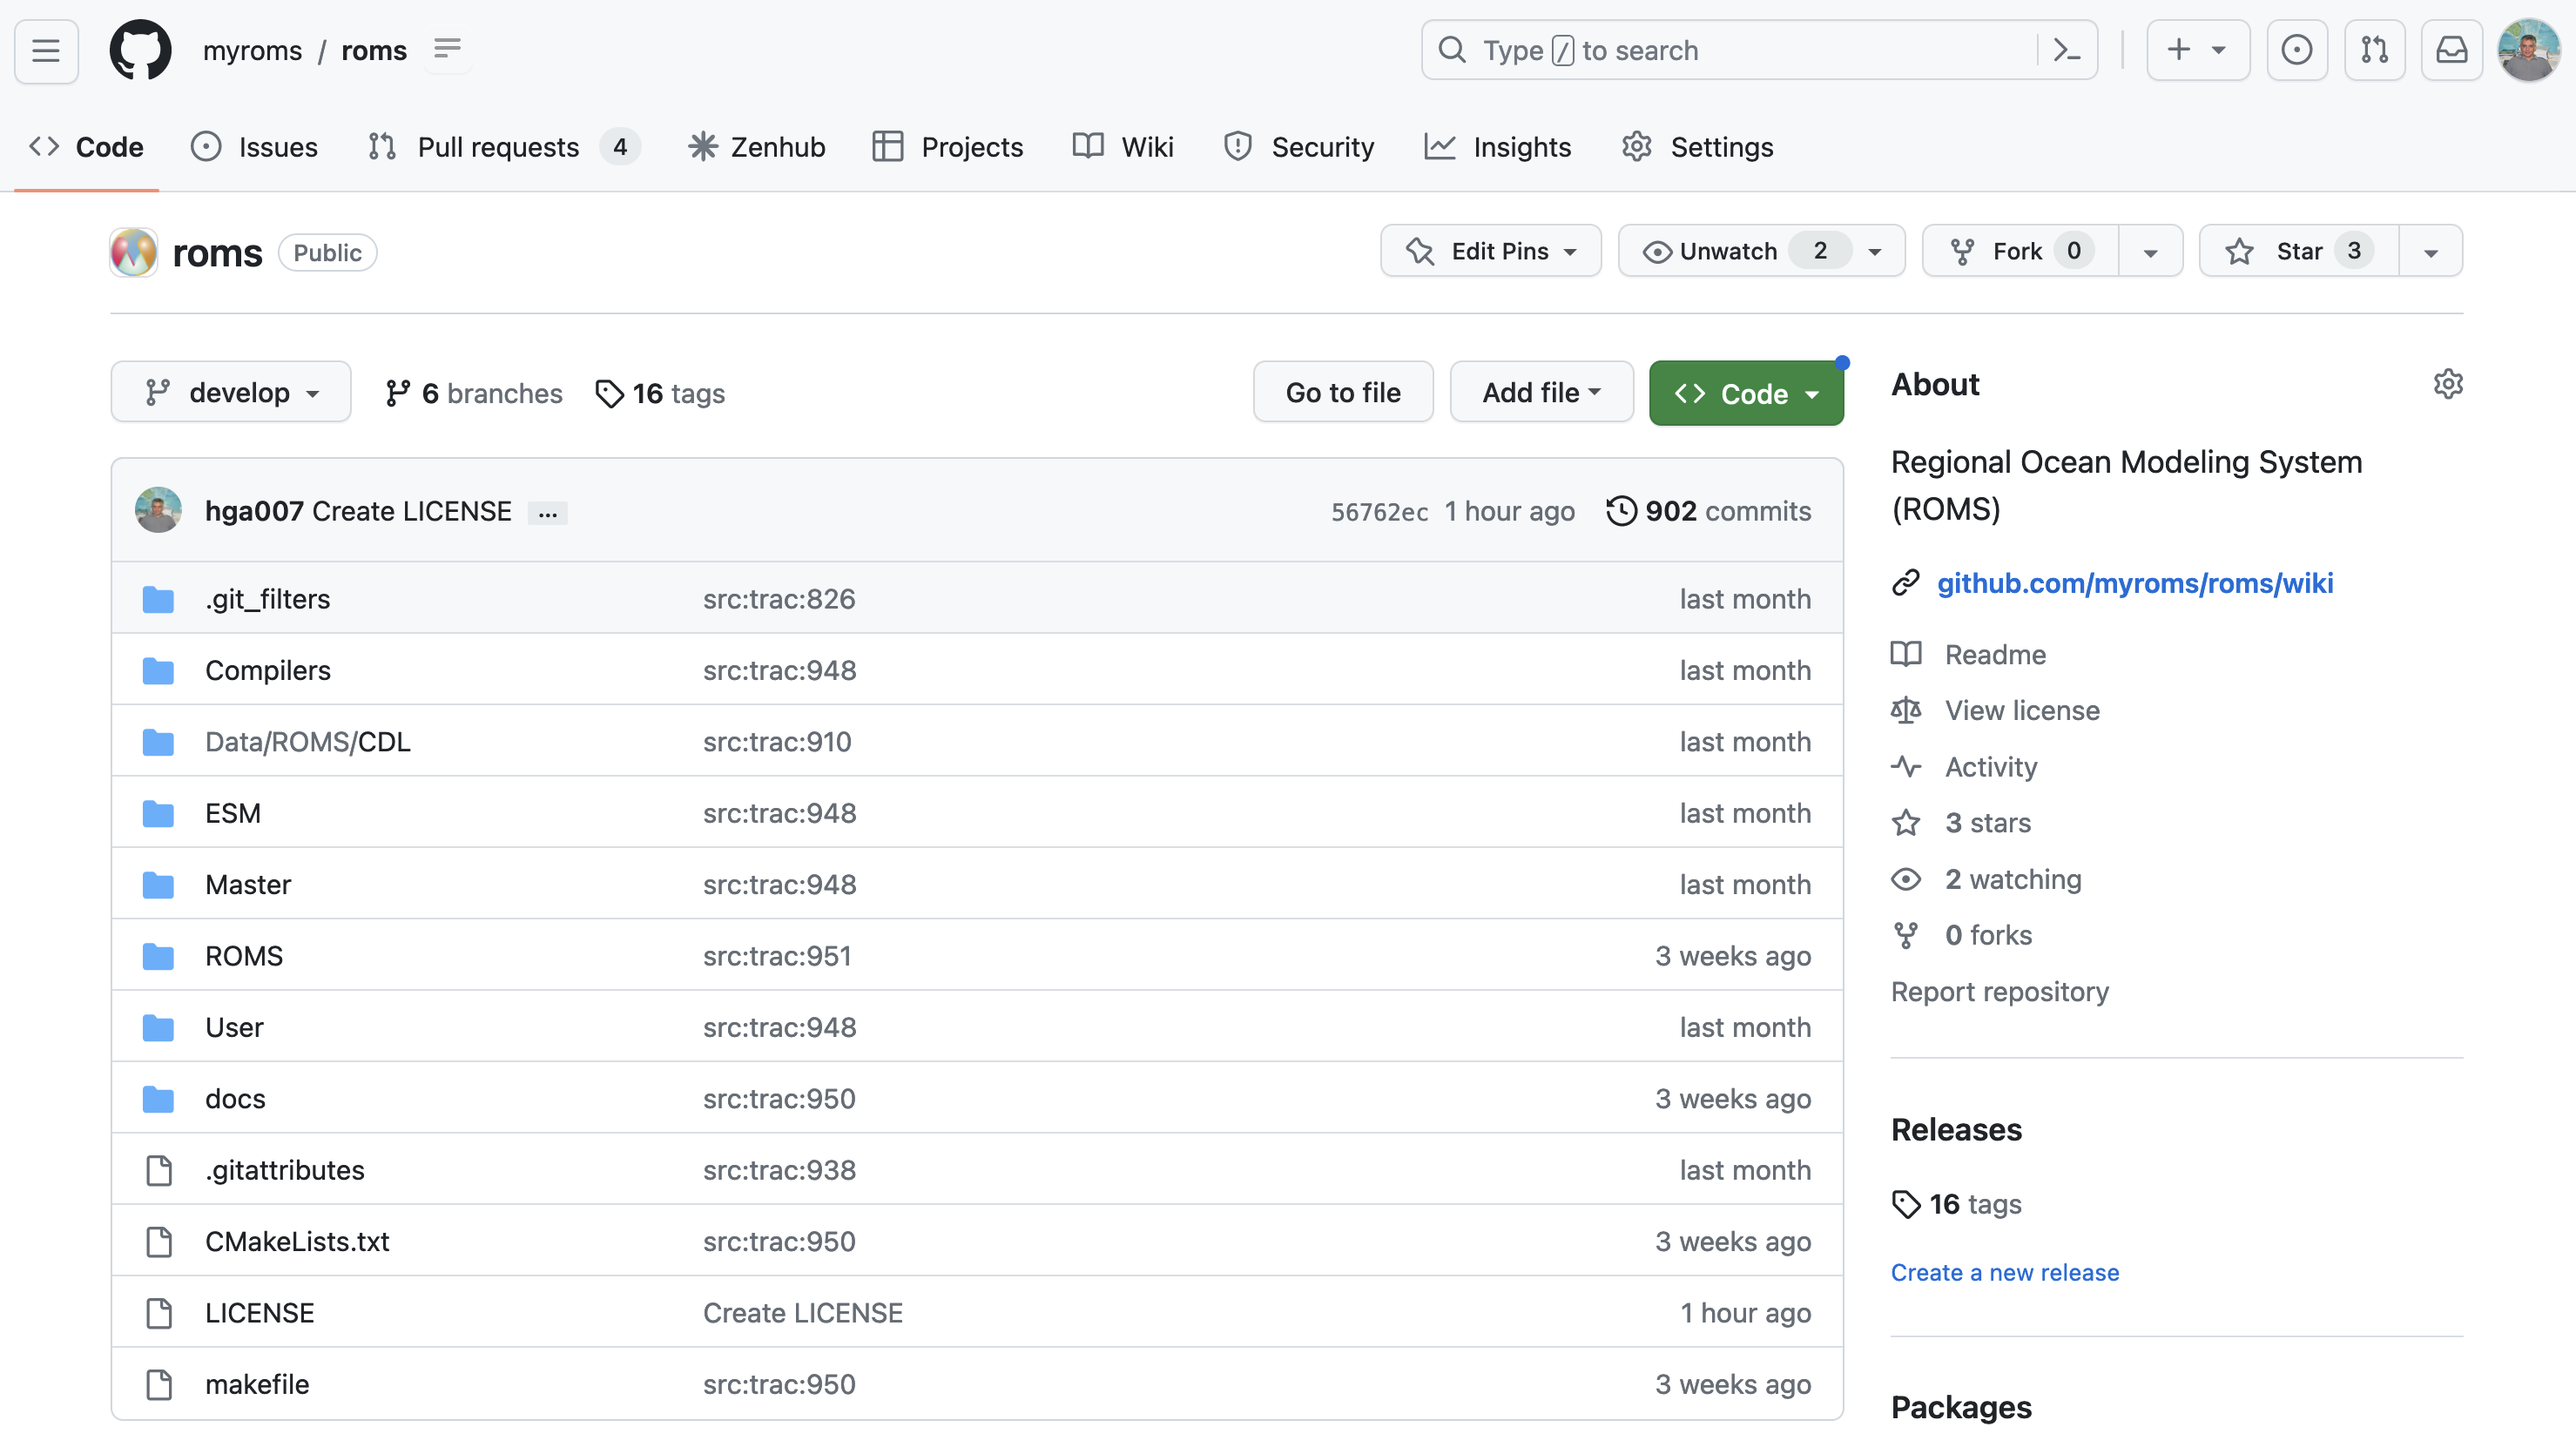This screenshot has height=1447, width=2576.
Task: Open the .gitattributes file
Action: pos(284,1170)
